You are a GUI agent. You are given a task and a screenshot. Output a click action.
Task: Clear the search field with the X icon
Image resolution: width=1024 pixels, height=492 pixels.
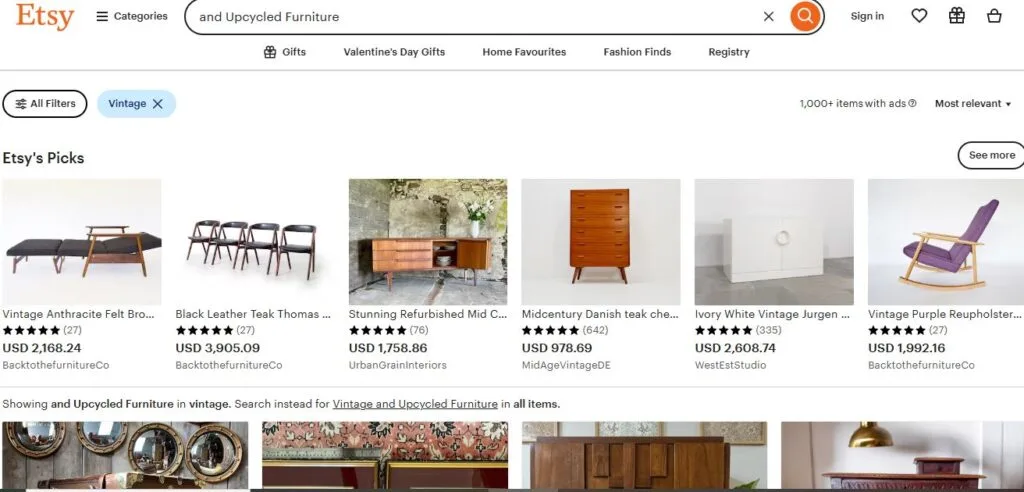click(x=769, y=16)
